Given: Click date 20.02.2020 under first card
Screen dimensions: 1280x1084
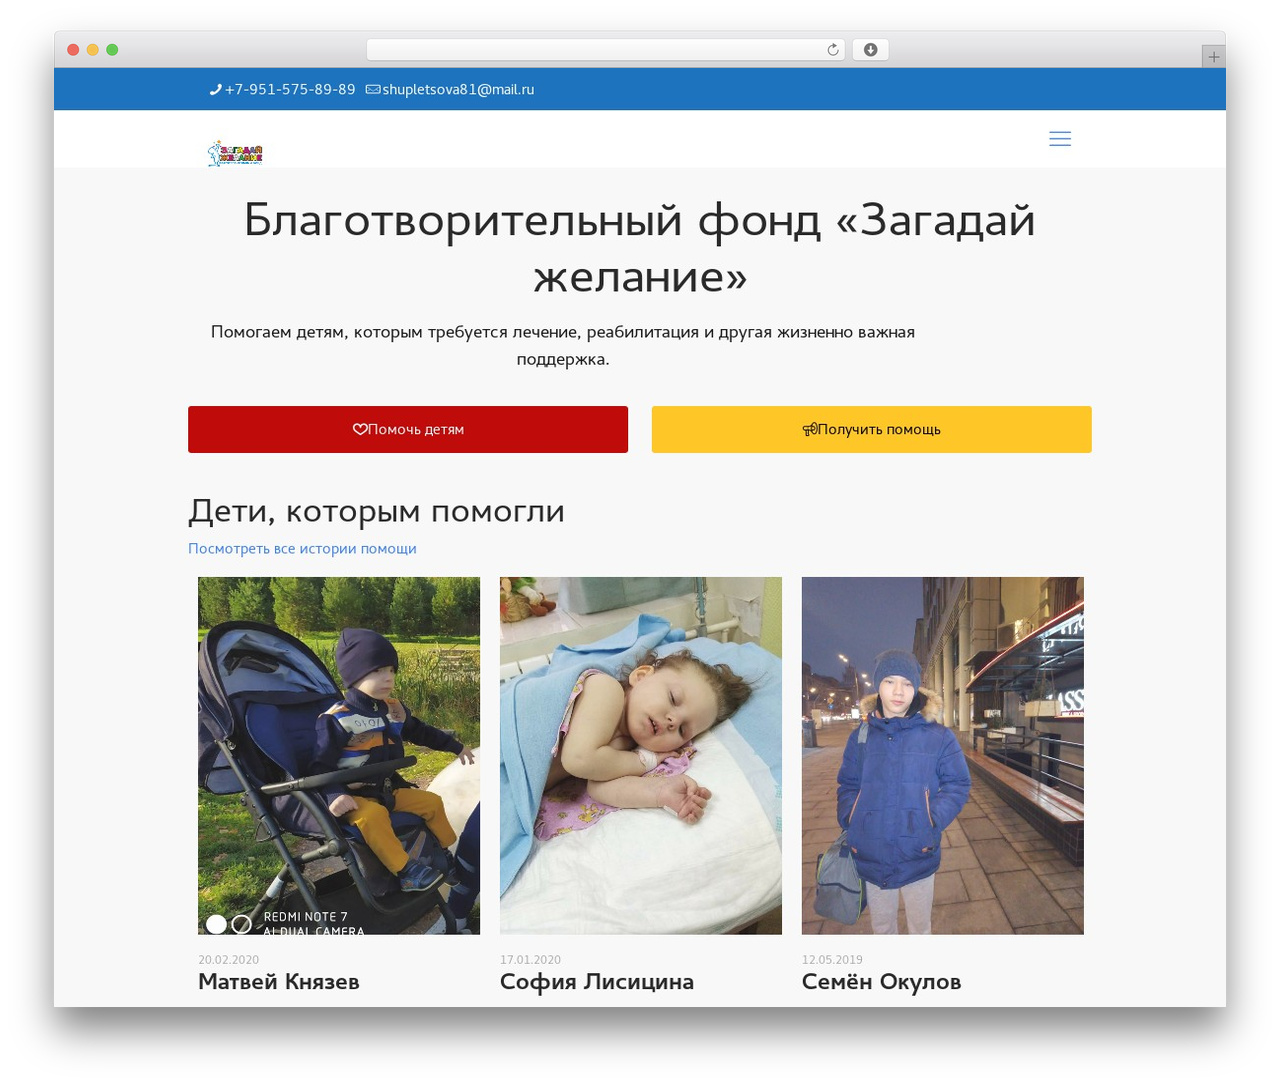Looking at the screenshot, I should (228, 960).
